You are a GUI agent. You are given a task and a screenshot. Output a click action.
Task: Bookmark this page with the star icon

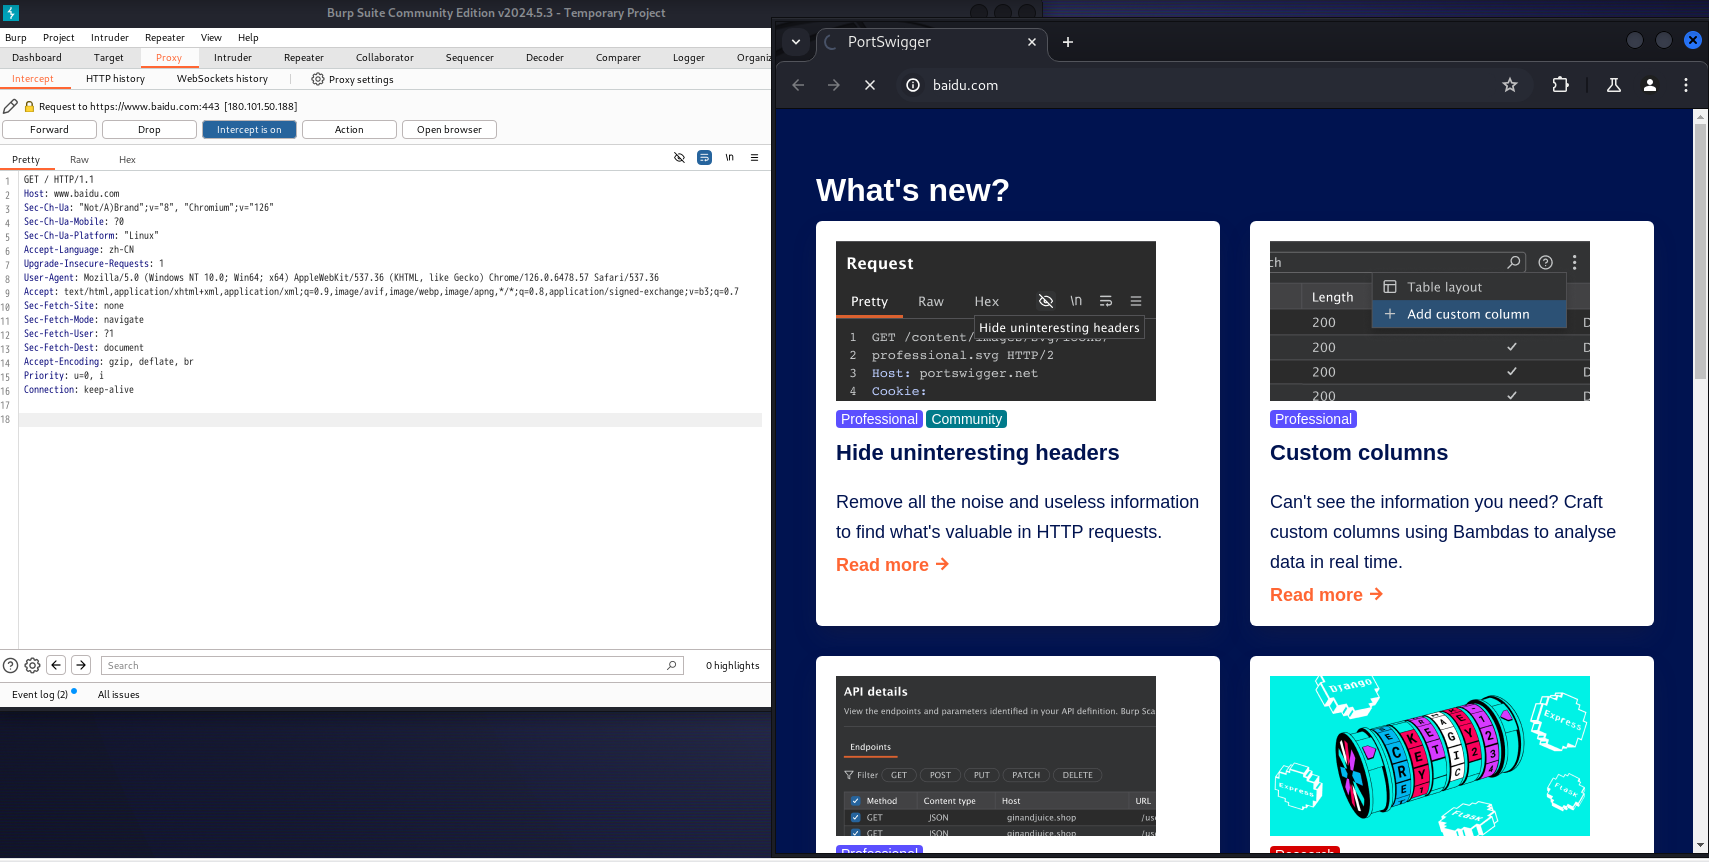tap(1510, 85)
